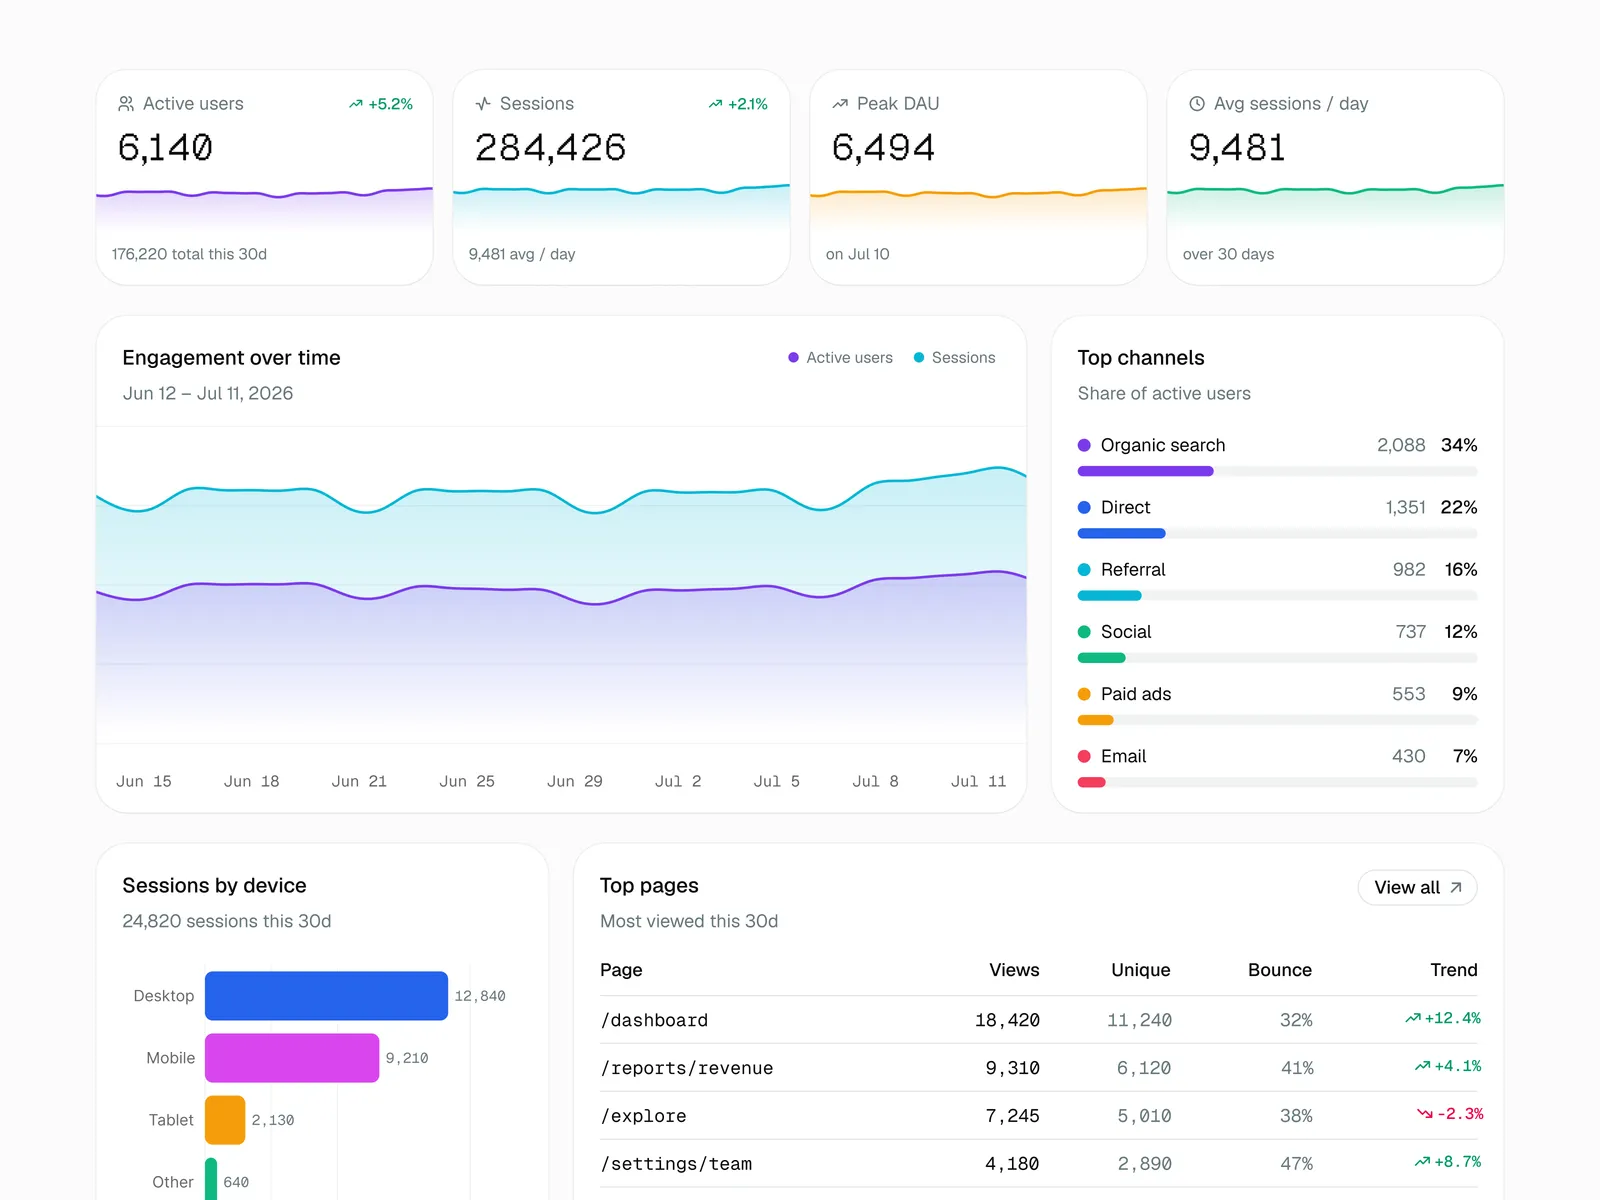Select the Organic search progress bar
Screen dimensions: 1600x1200
[1277, 471]
